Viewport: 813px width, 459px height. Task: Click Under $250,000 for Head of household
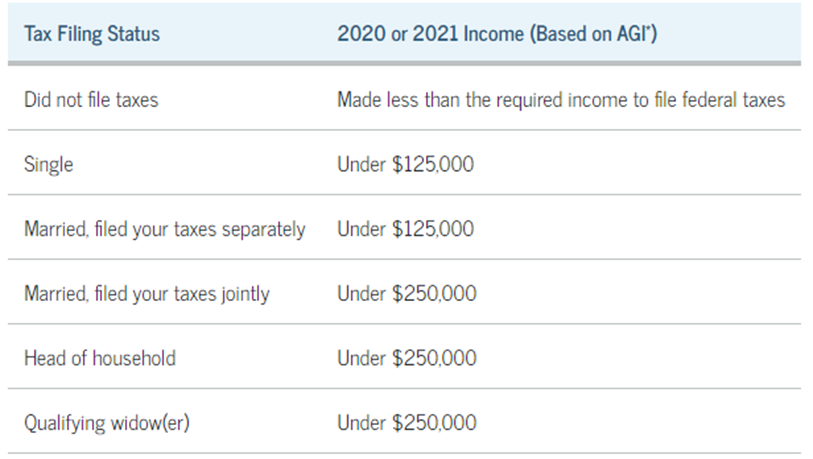click(x=406, y=358)
